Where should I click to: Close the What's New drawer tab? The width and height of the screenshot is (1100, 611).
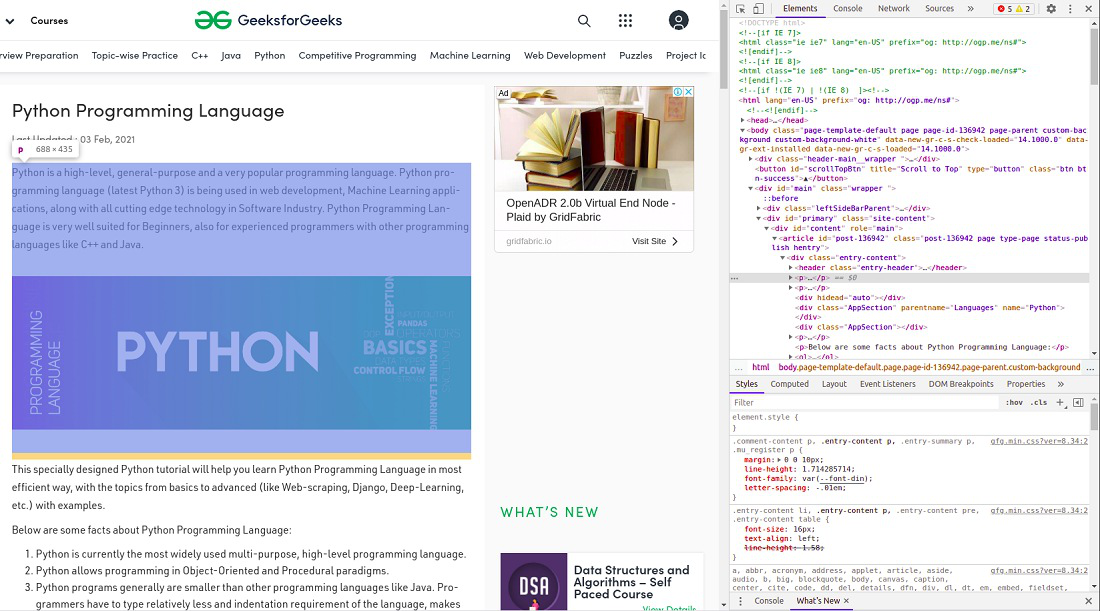(x=846, y=601)
